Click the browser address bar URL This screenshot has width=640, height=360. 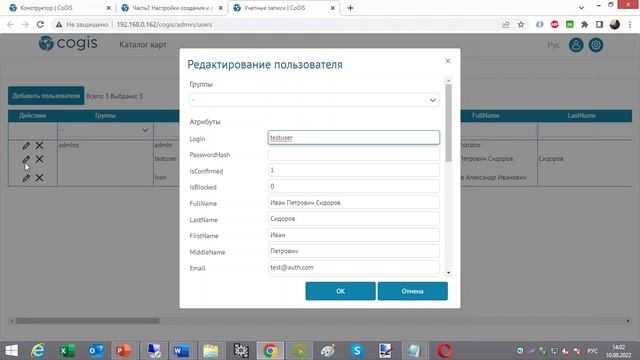[164, 24]
